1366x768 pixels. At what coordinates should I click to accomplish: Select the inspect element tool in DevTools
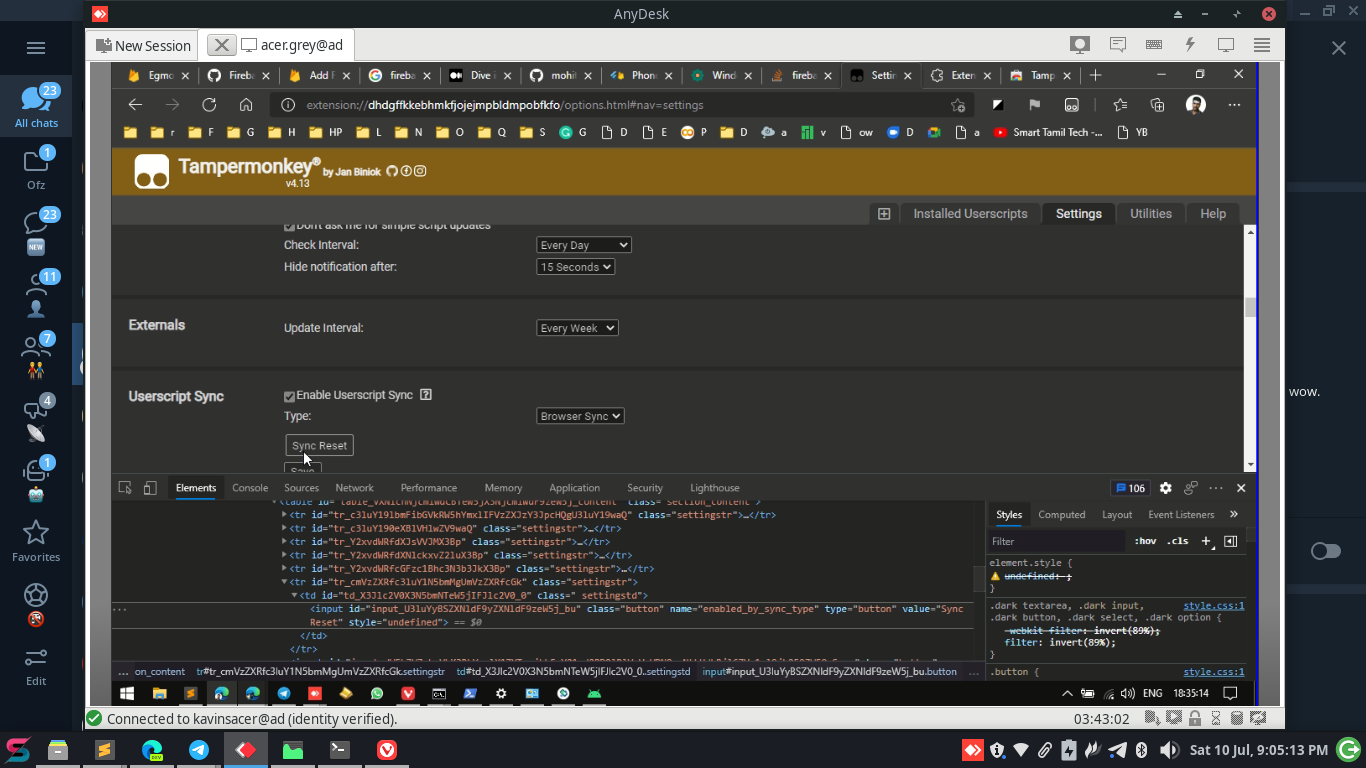(x=124, y=488)
